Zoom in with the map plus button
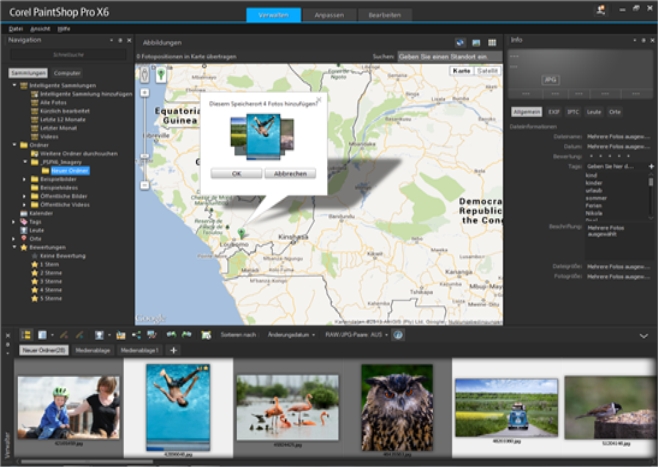 tap(145, 92)
